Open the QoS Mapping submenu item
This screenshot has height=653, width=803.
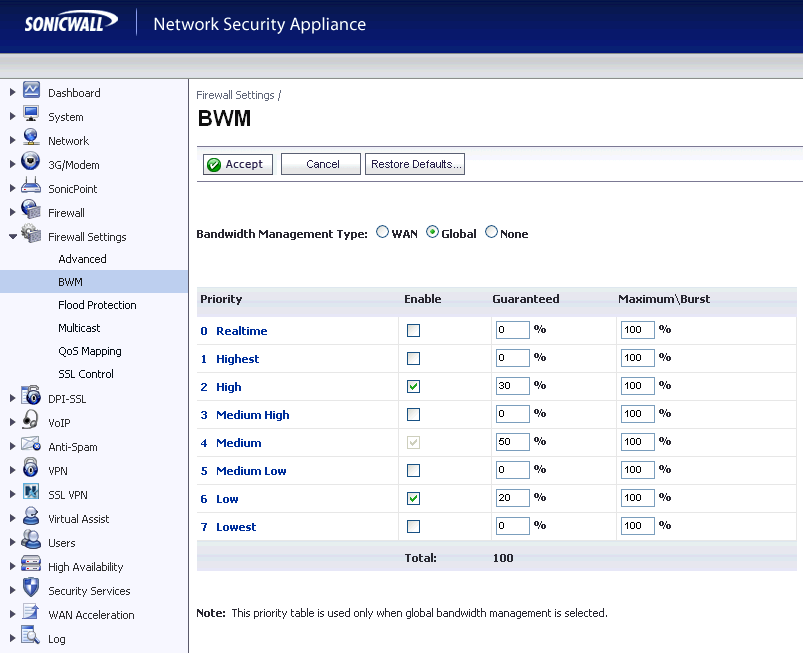coord(90,351)
